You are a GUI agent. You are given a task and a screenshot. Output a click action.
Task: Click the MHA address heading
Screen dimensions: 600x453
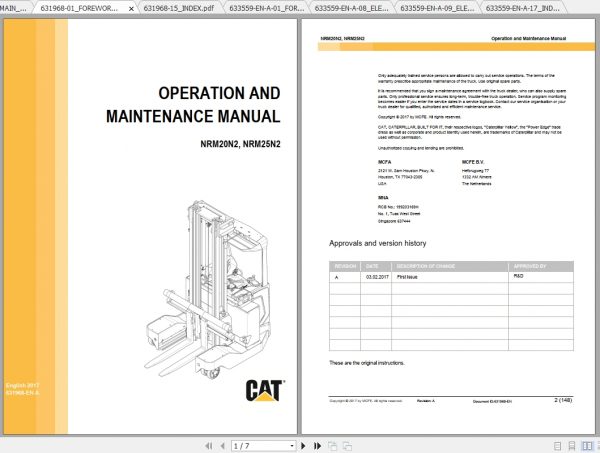click(x=383, y=198)
